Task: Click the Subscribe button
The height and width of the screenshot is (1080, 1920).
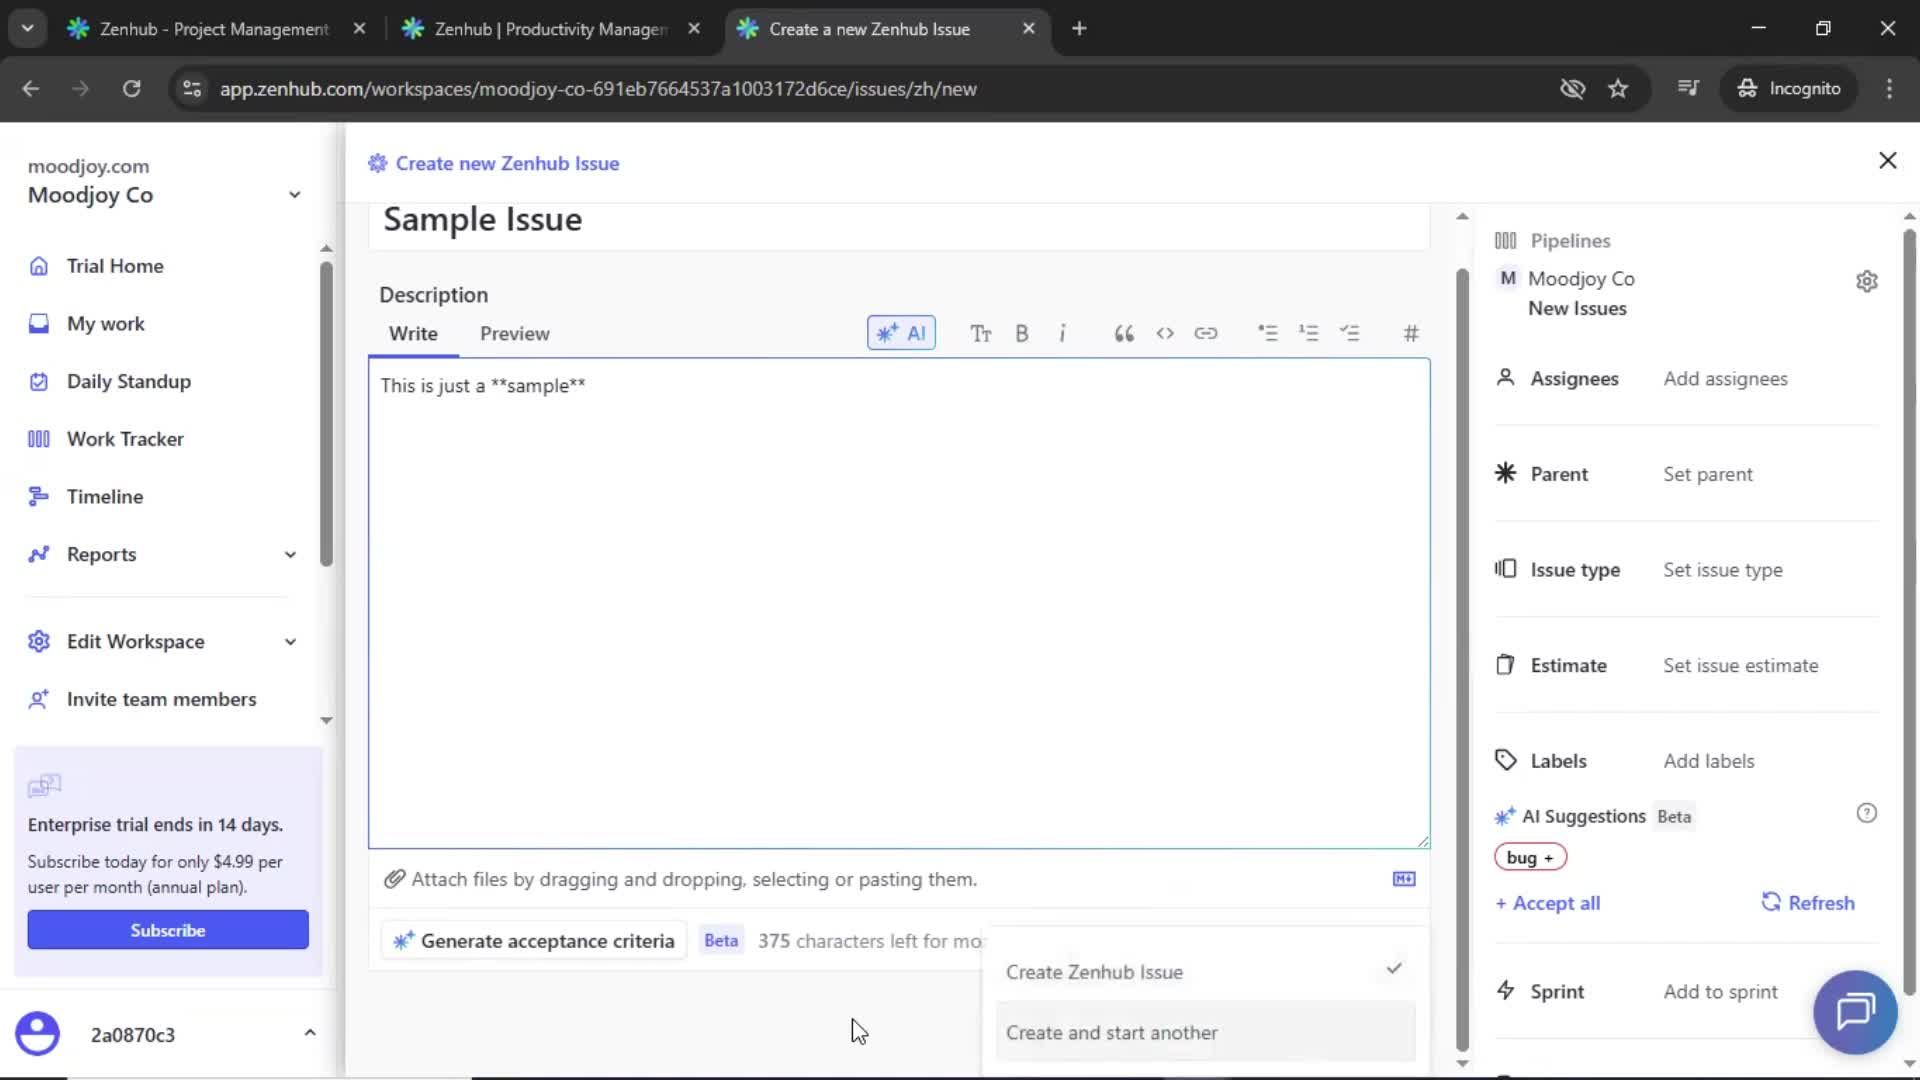Action: point(167,929)
